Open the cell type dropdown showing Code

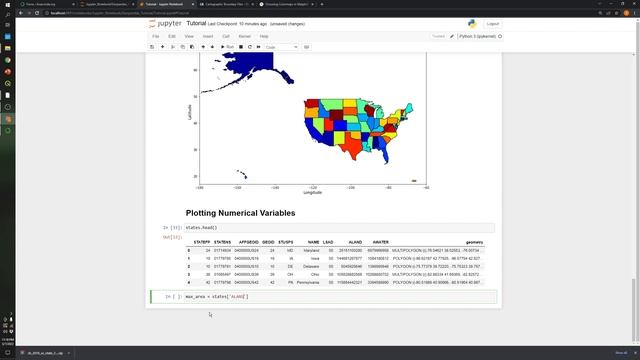coord(282,47)
